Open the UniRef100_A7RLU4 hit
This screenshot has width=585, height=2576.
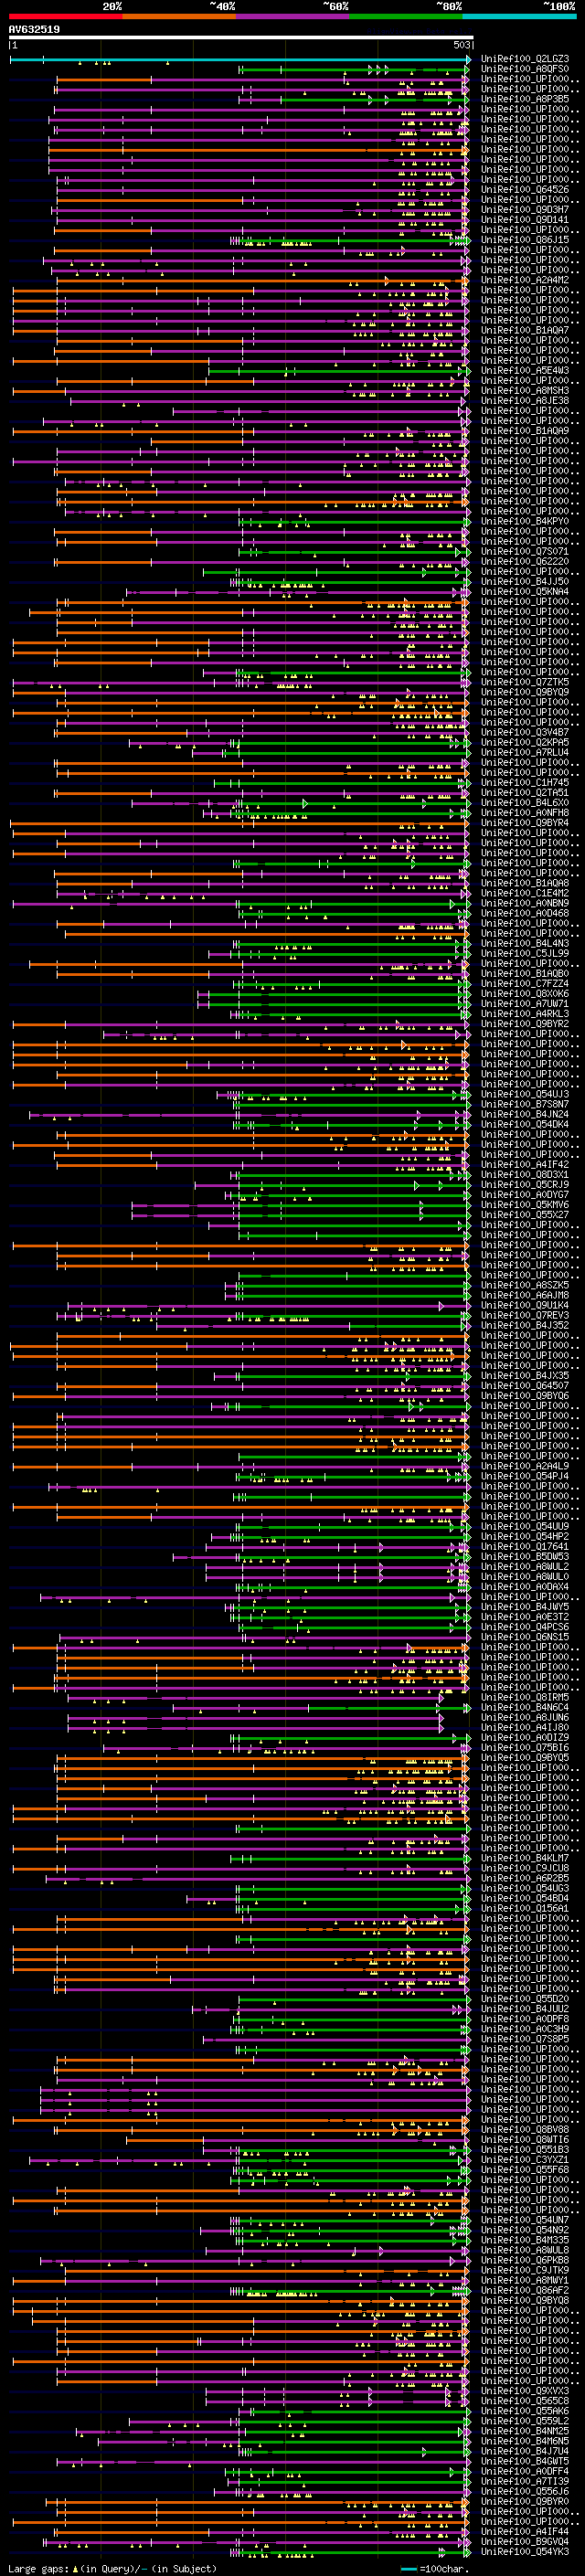coord(524,753)
